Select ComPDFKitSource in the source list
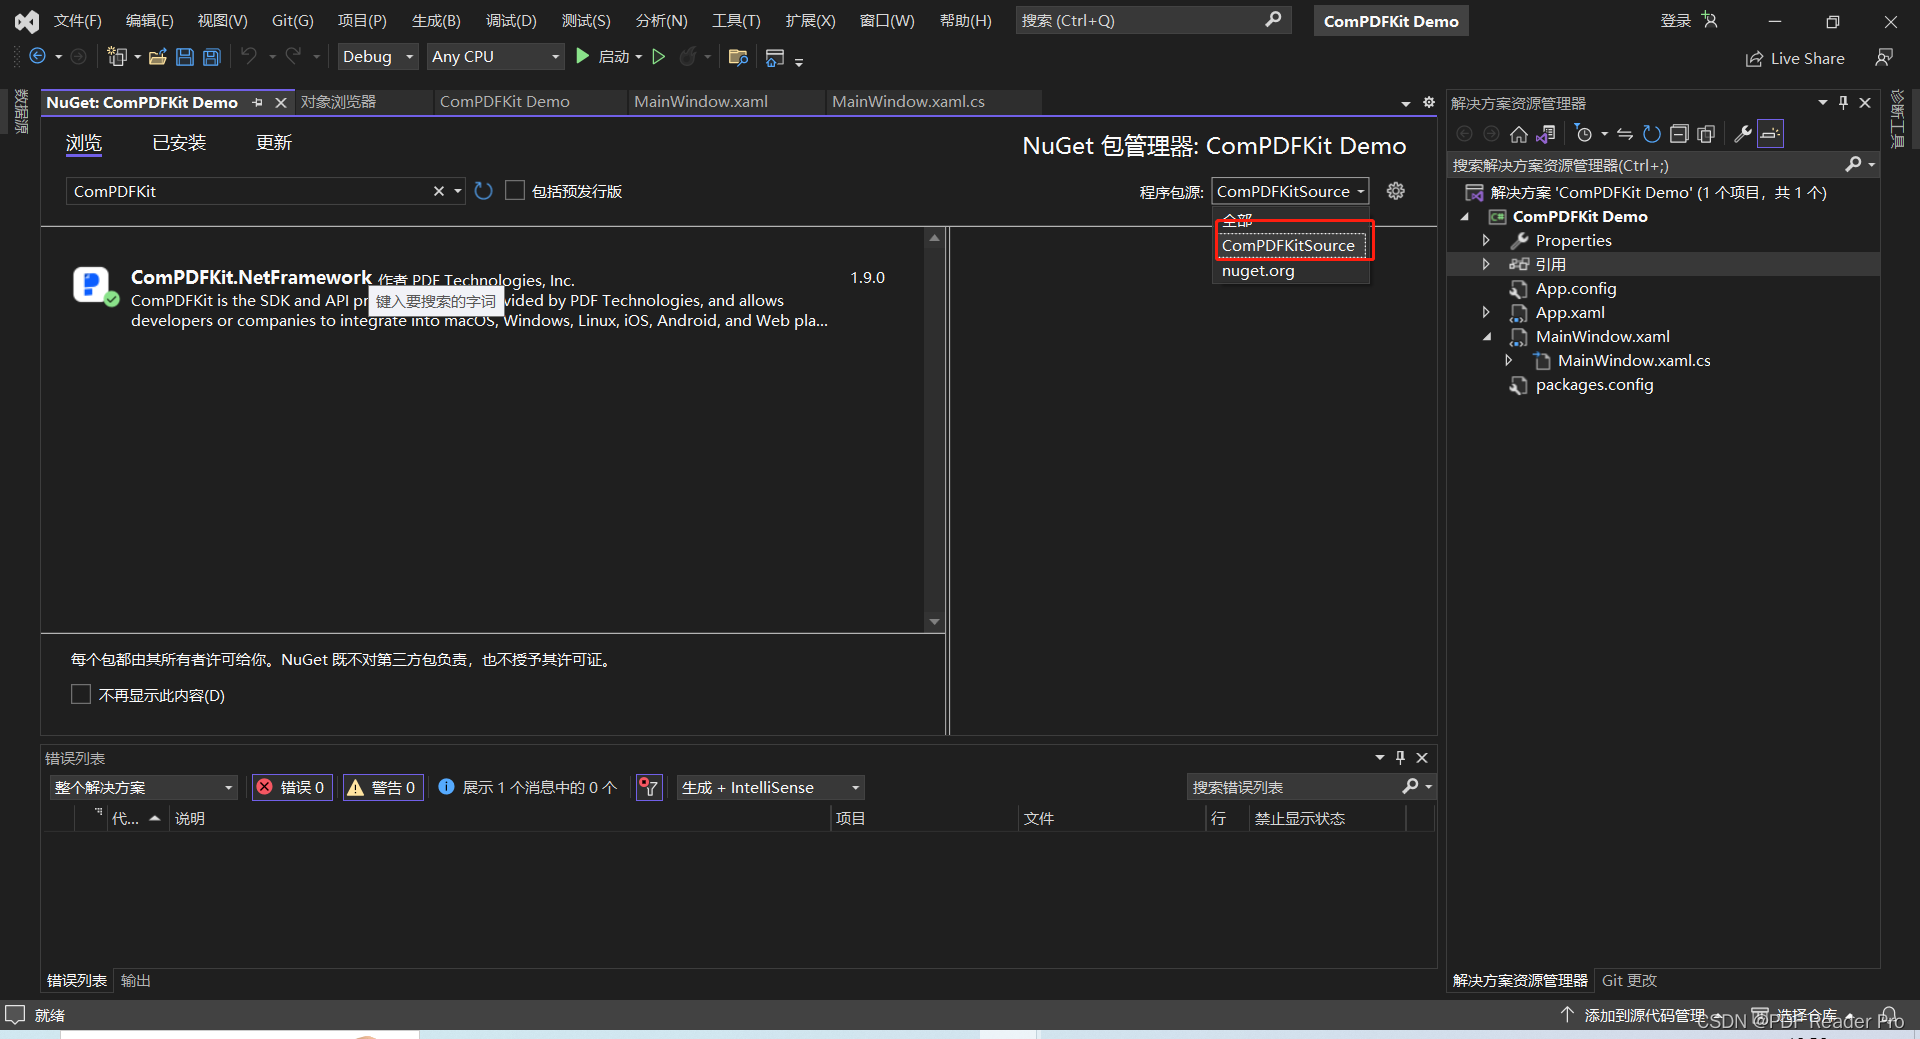Viewport: 1920px width, 1039px height. [x=1292, y=245]
